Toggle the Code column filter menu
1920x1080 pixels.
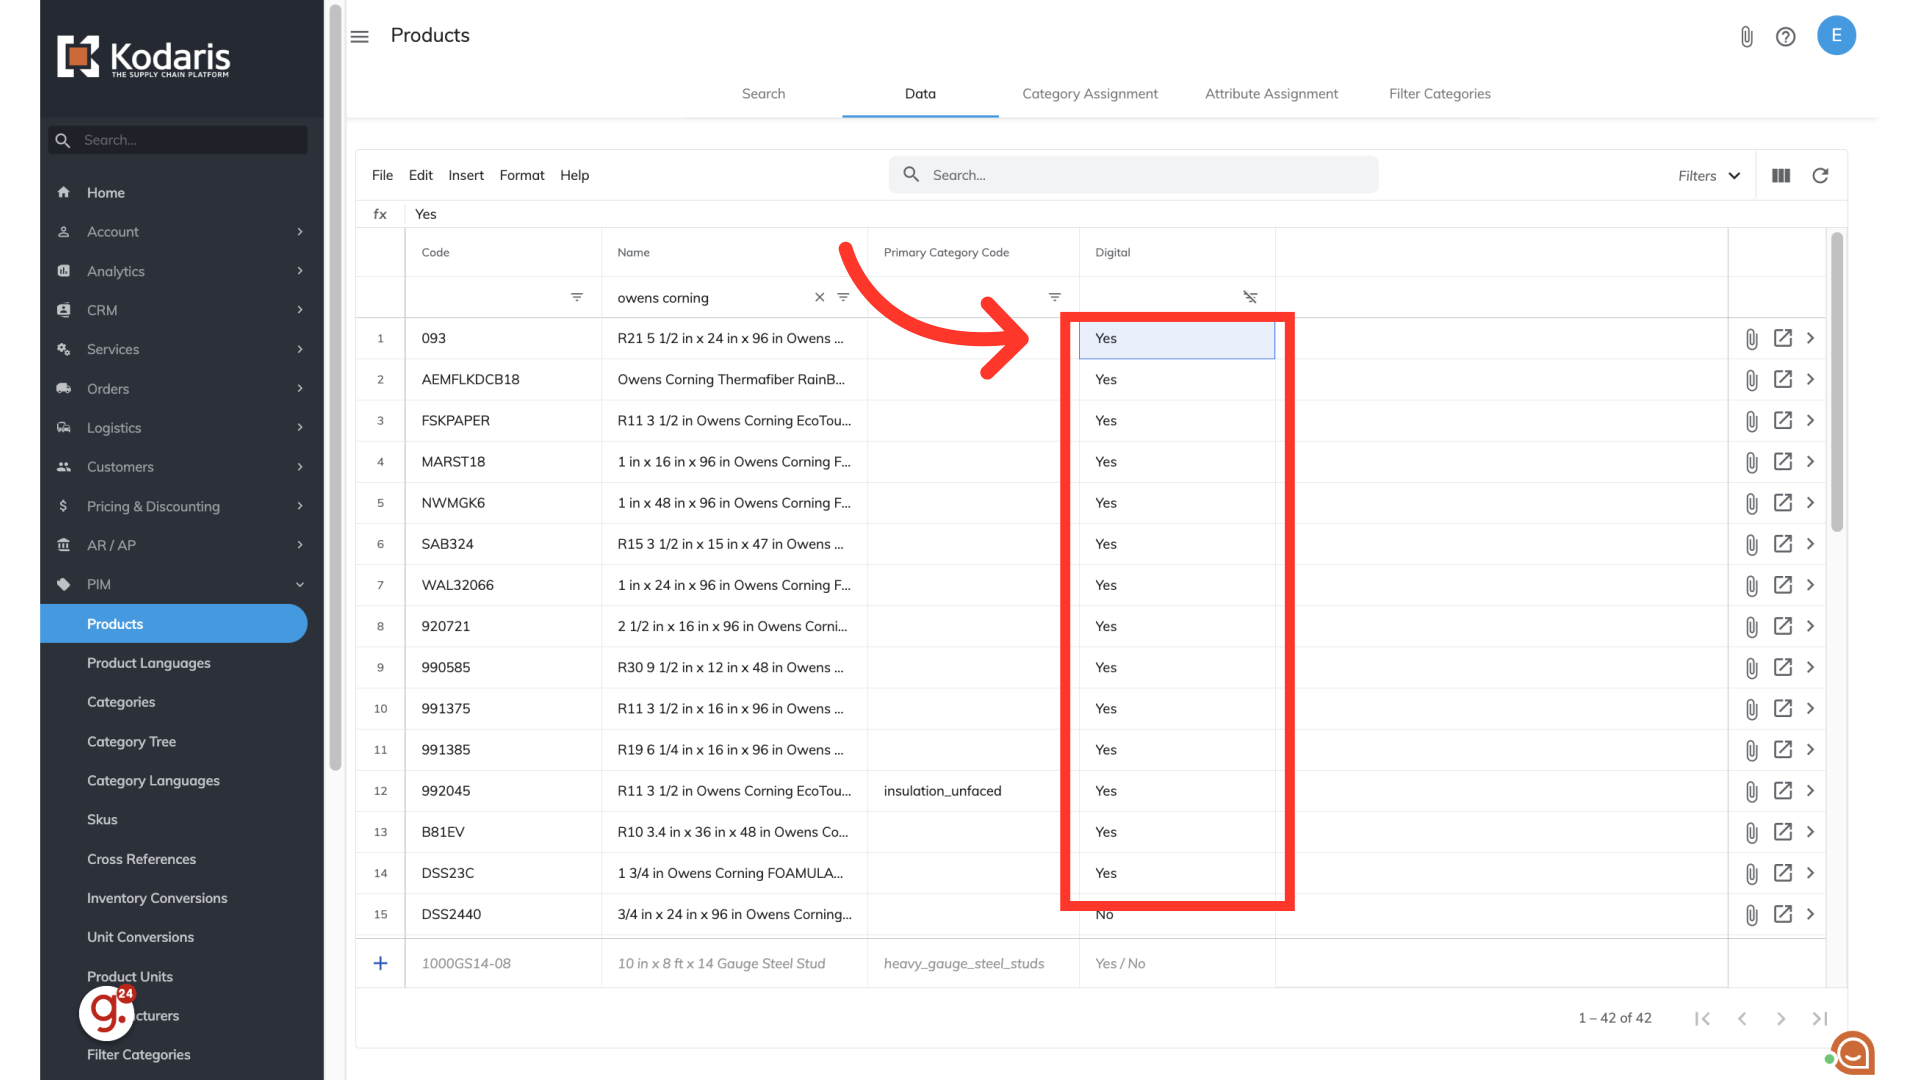coord(577,297)
